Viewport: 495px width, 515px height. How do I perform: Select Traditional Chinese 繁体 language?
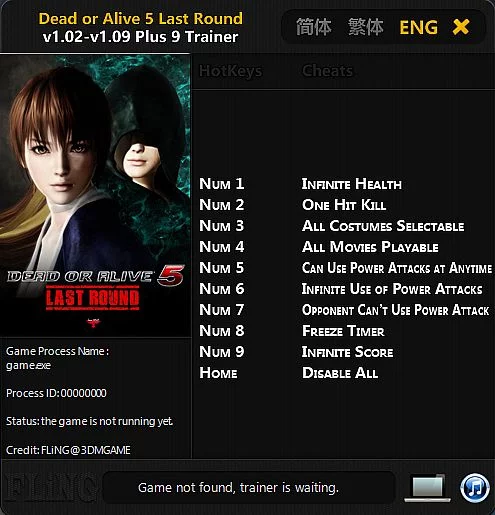(366, 27)
